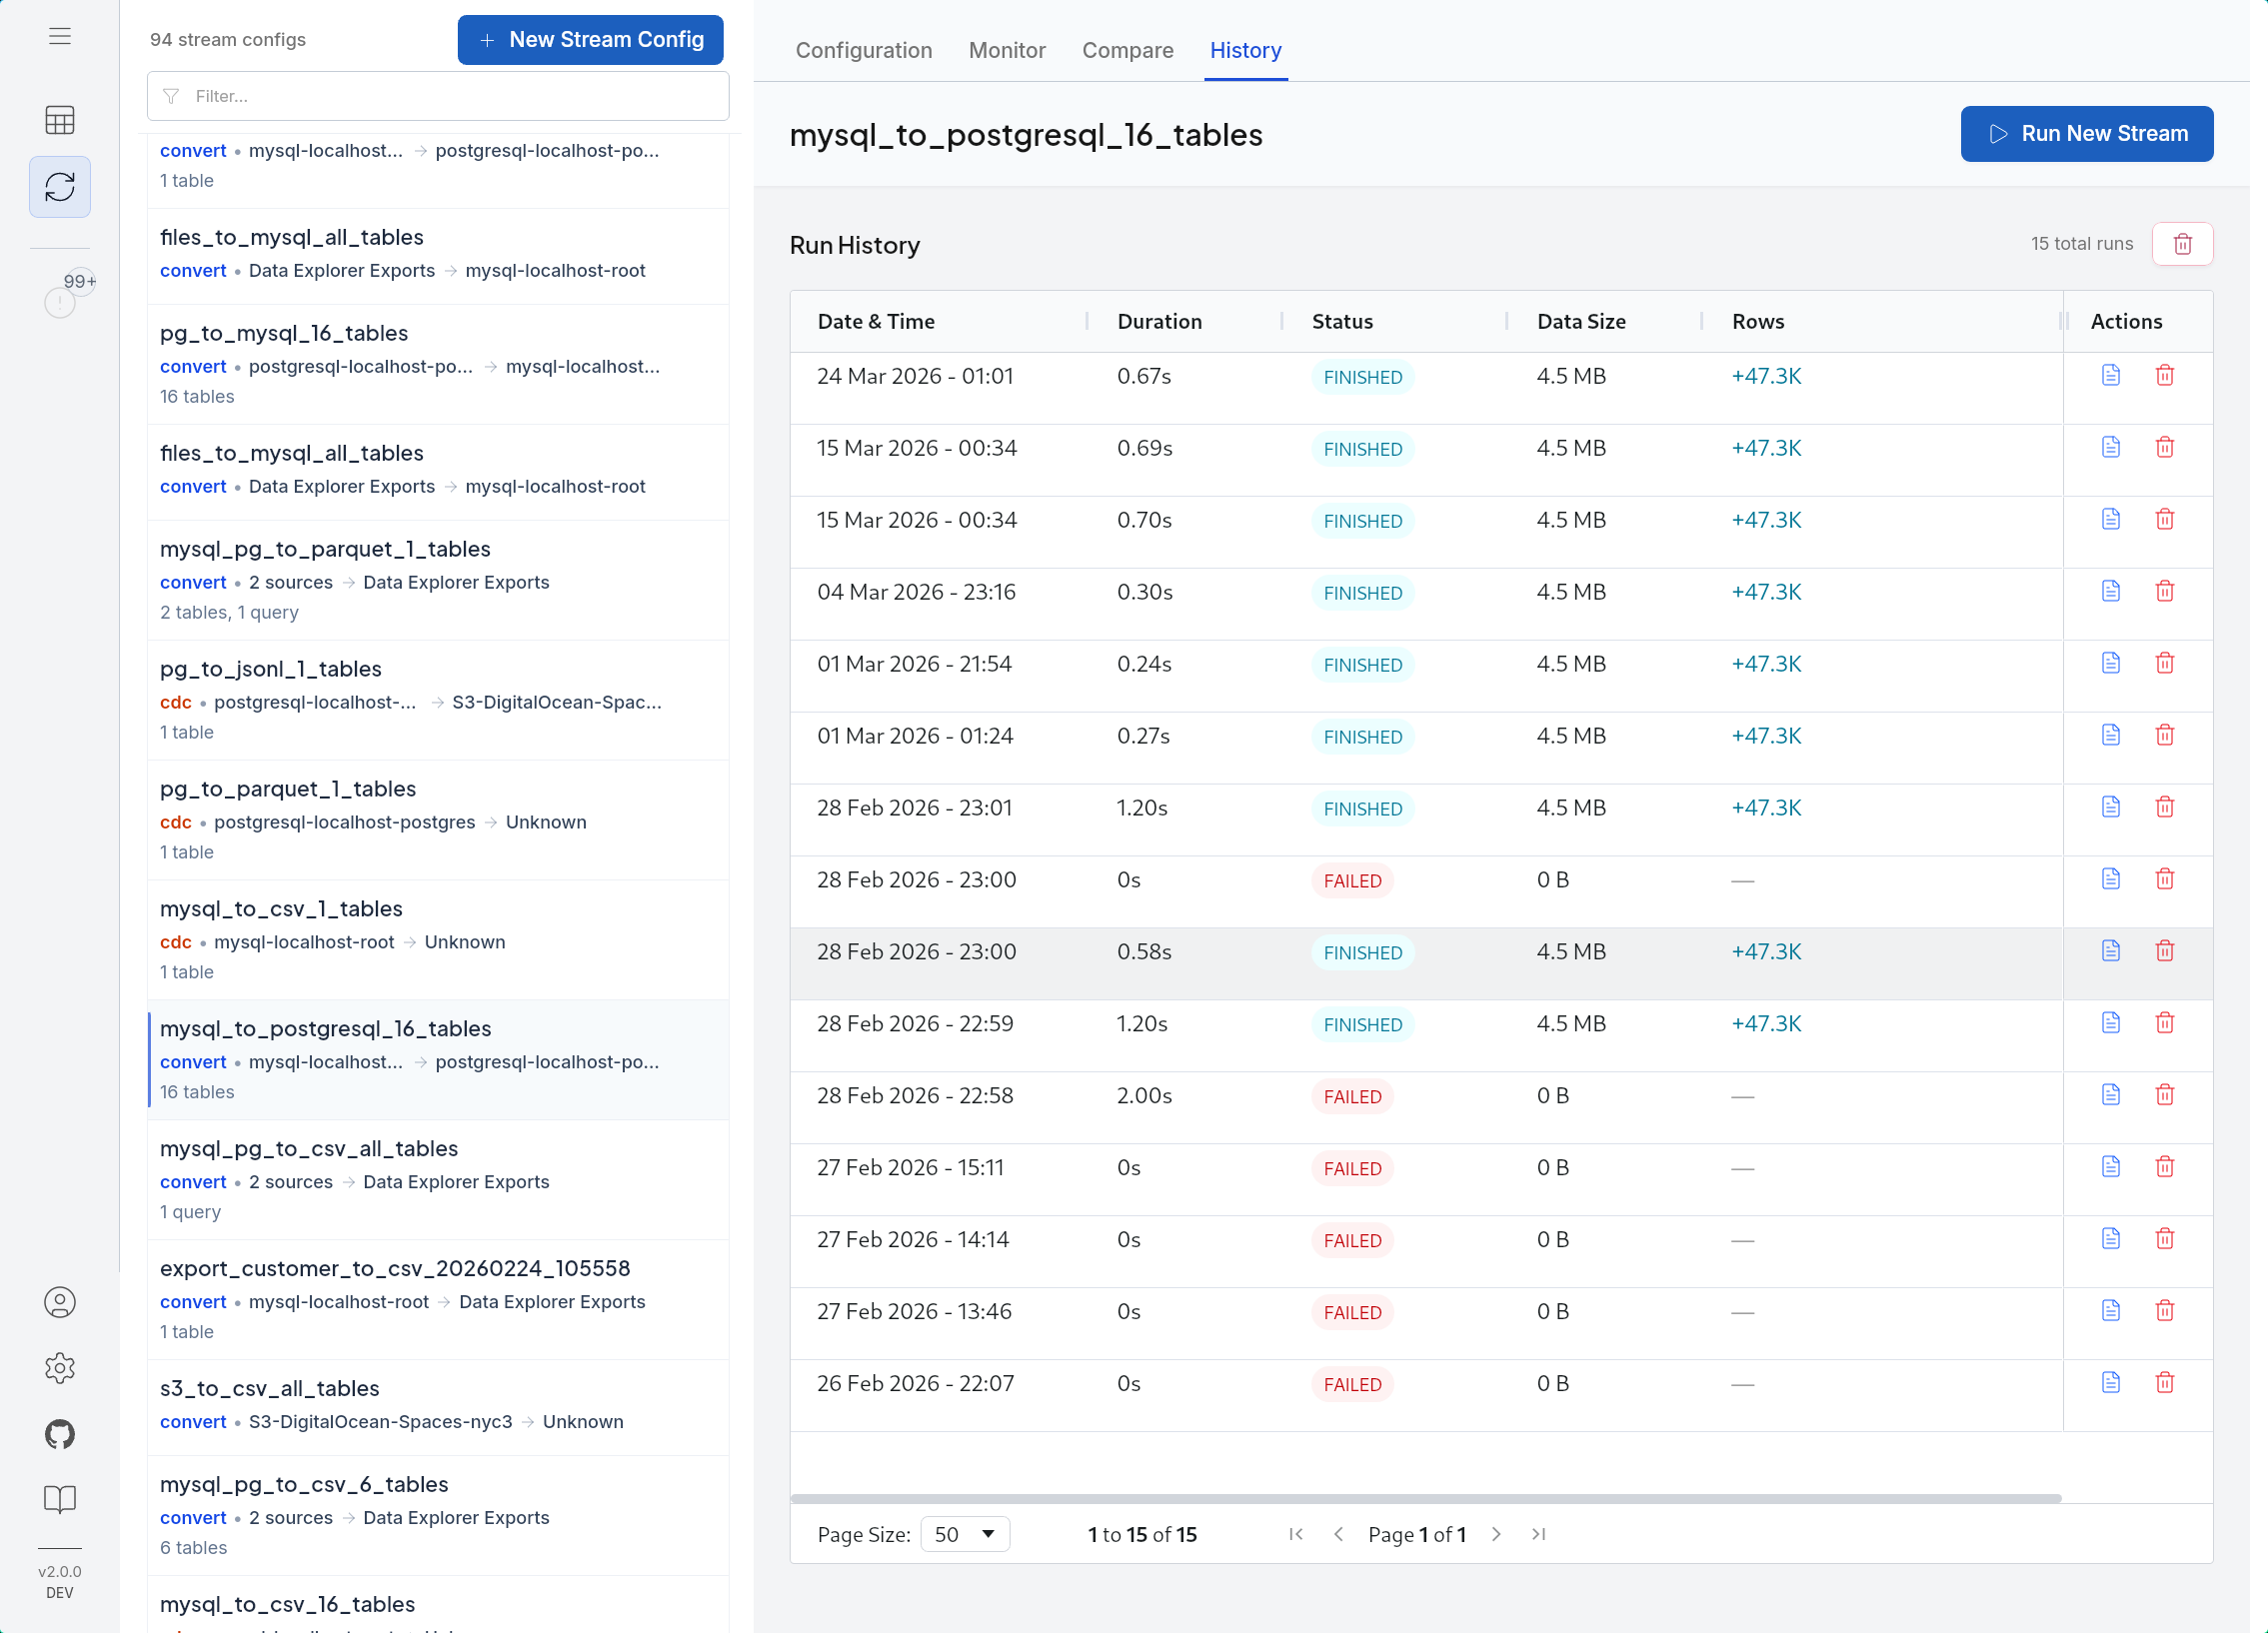Image resolution: width=2268 pixels, height=1633 pixels.
Task: Open the user account icon
Action: pyautogui.click(x=60, y=1302)
